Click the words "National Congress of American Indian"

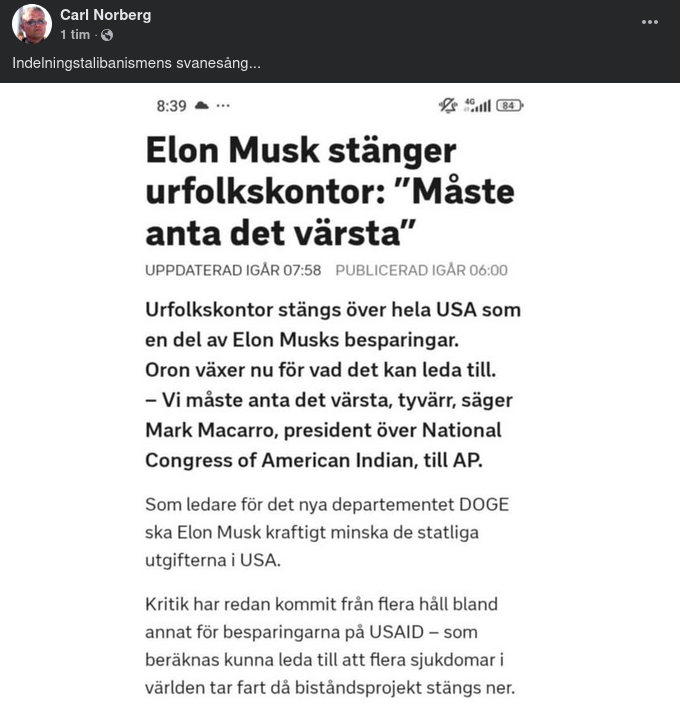(x=323, y=445)
